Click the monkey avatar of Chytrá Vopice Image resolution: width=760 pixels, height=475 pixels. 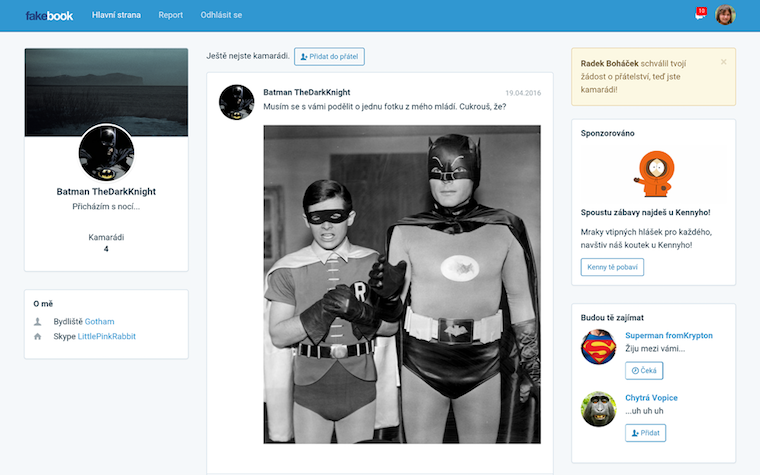(x=599, y=409)
